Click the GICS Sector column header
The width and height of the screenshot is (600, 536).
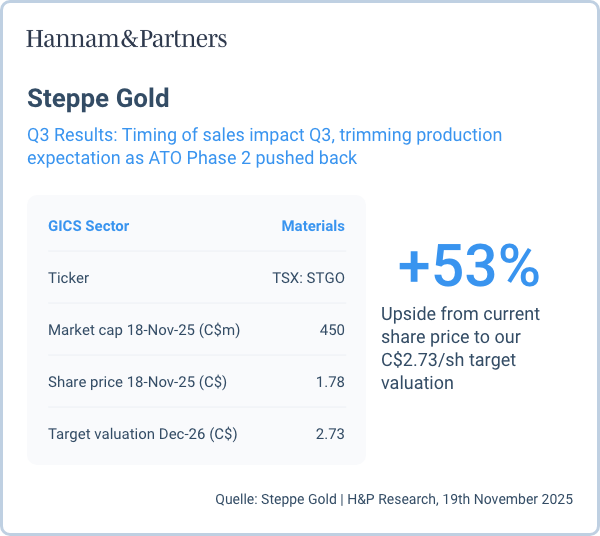pyautogui.click(x=88, y=226)
